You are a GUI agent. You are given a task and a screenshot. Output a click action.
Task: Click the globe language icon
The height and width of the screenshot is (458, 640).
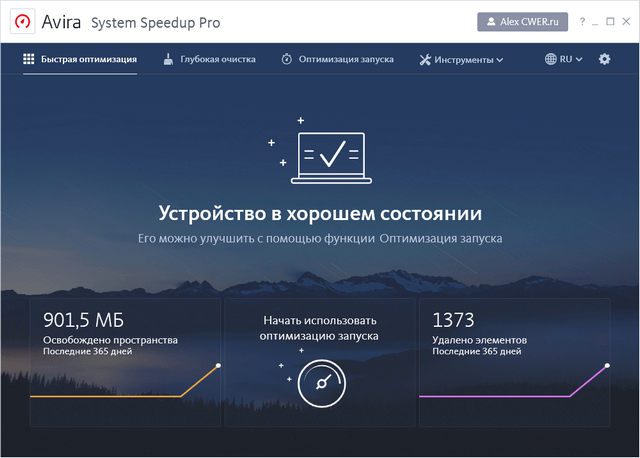tap(550, 60)
